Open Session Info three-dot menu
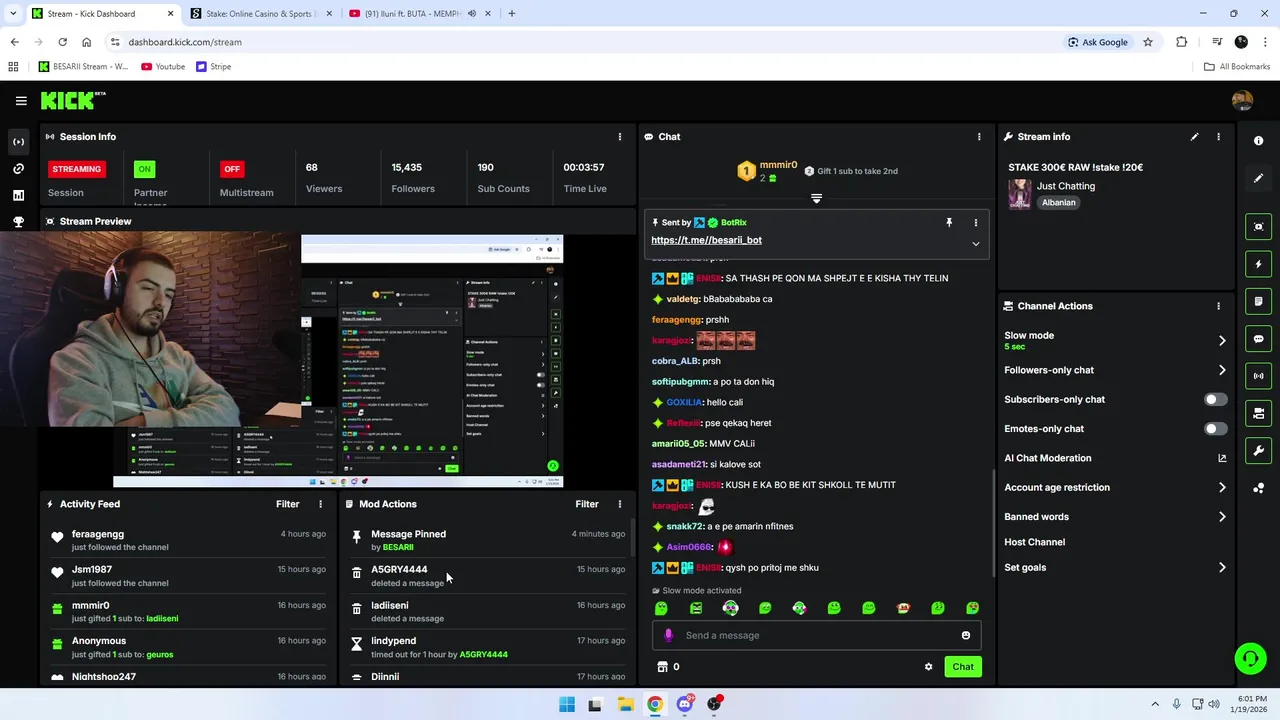 pos(620,137)
